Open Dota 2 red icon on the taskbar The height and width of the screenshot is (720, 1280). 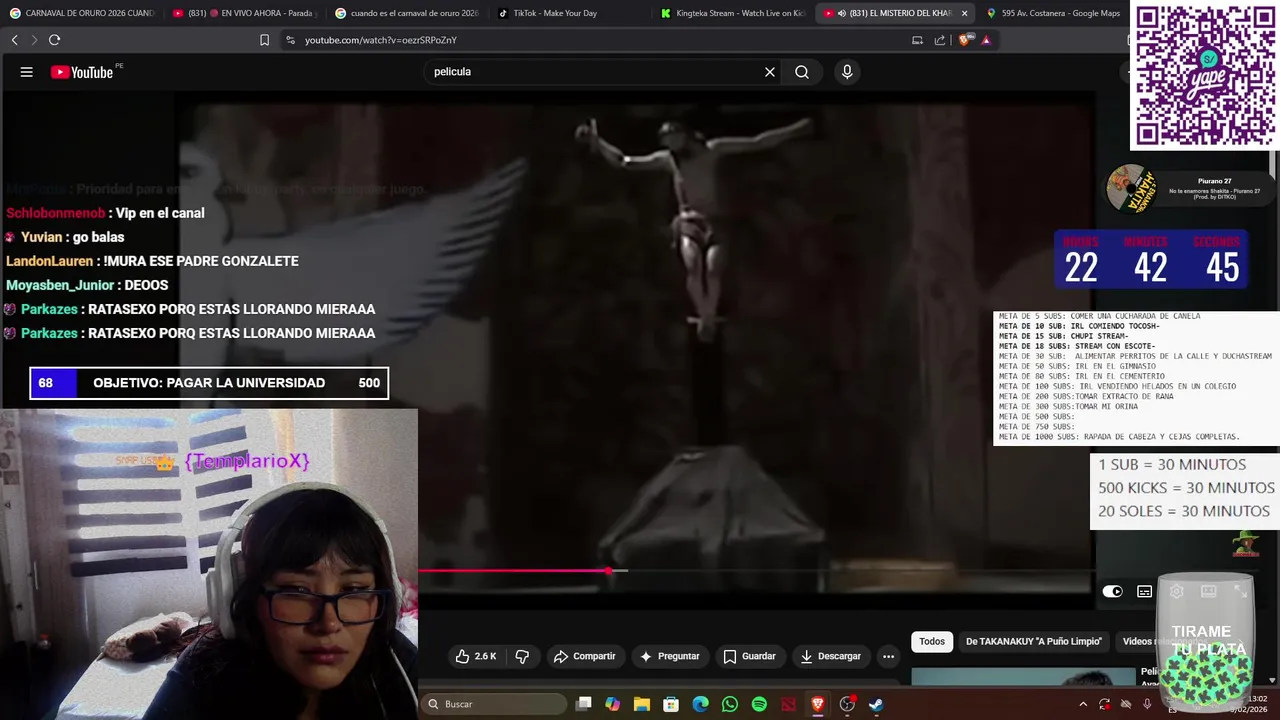pos(788,704)
